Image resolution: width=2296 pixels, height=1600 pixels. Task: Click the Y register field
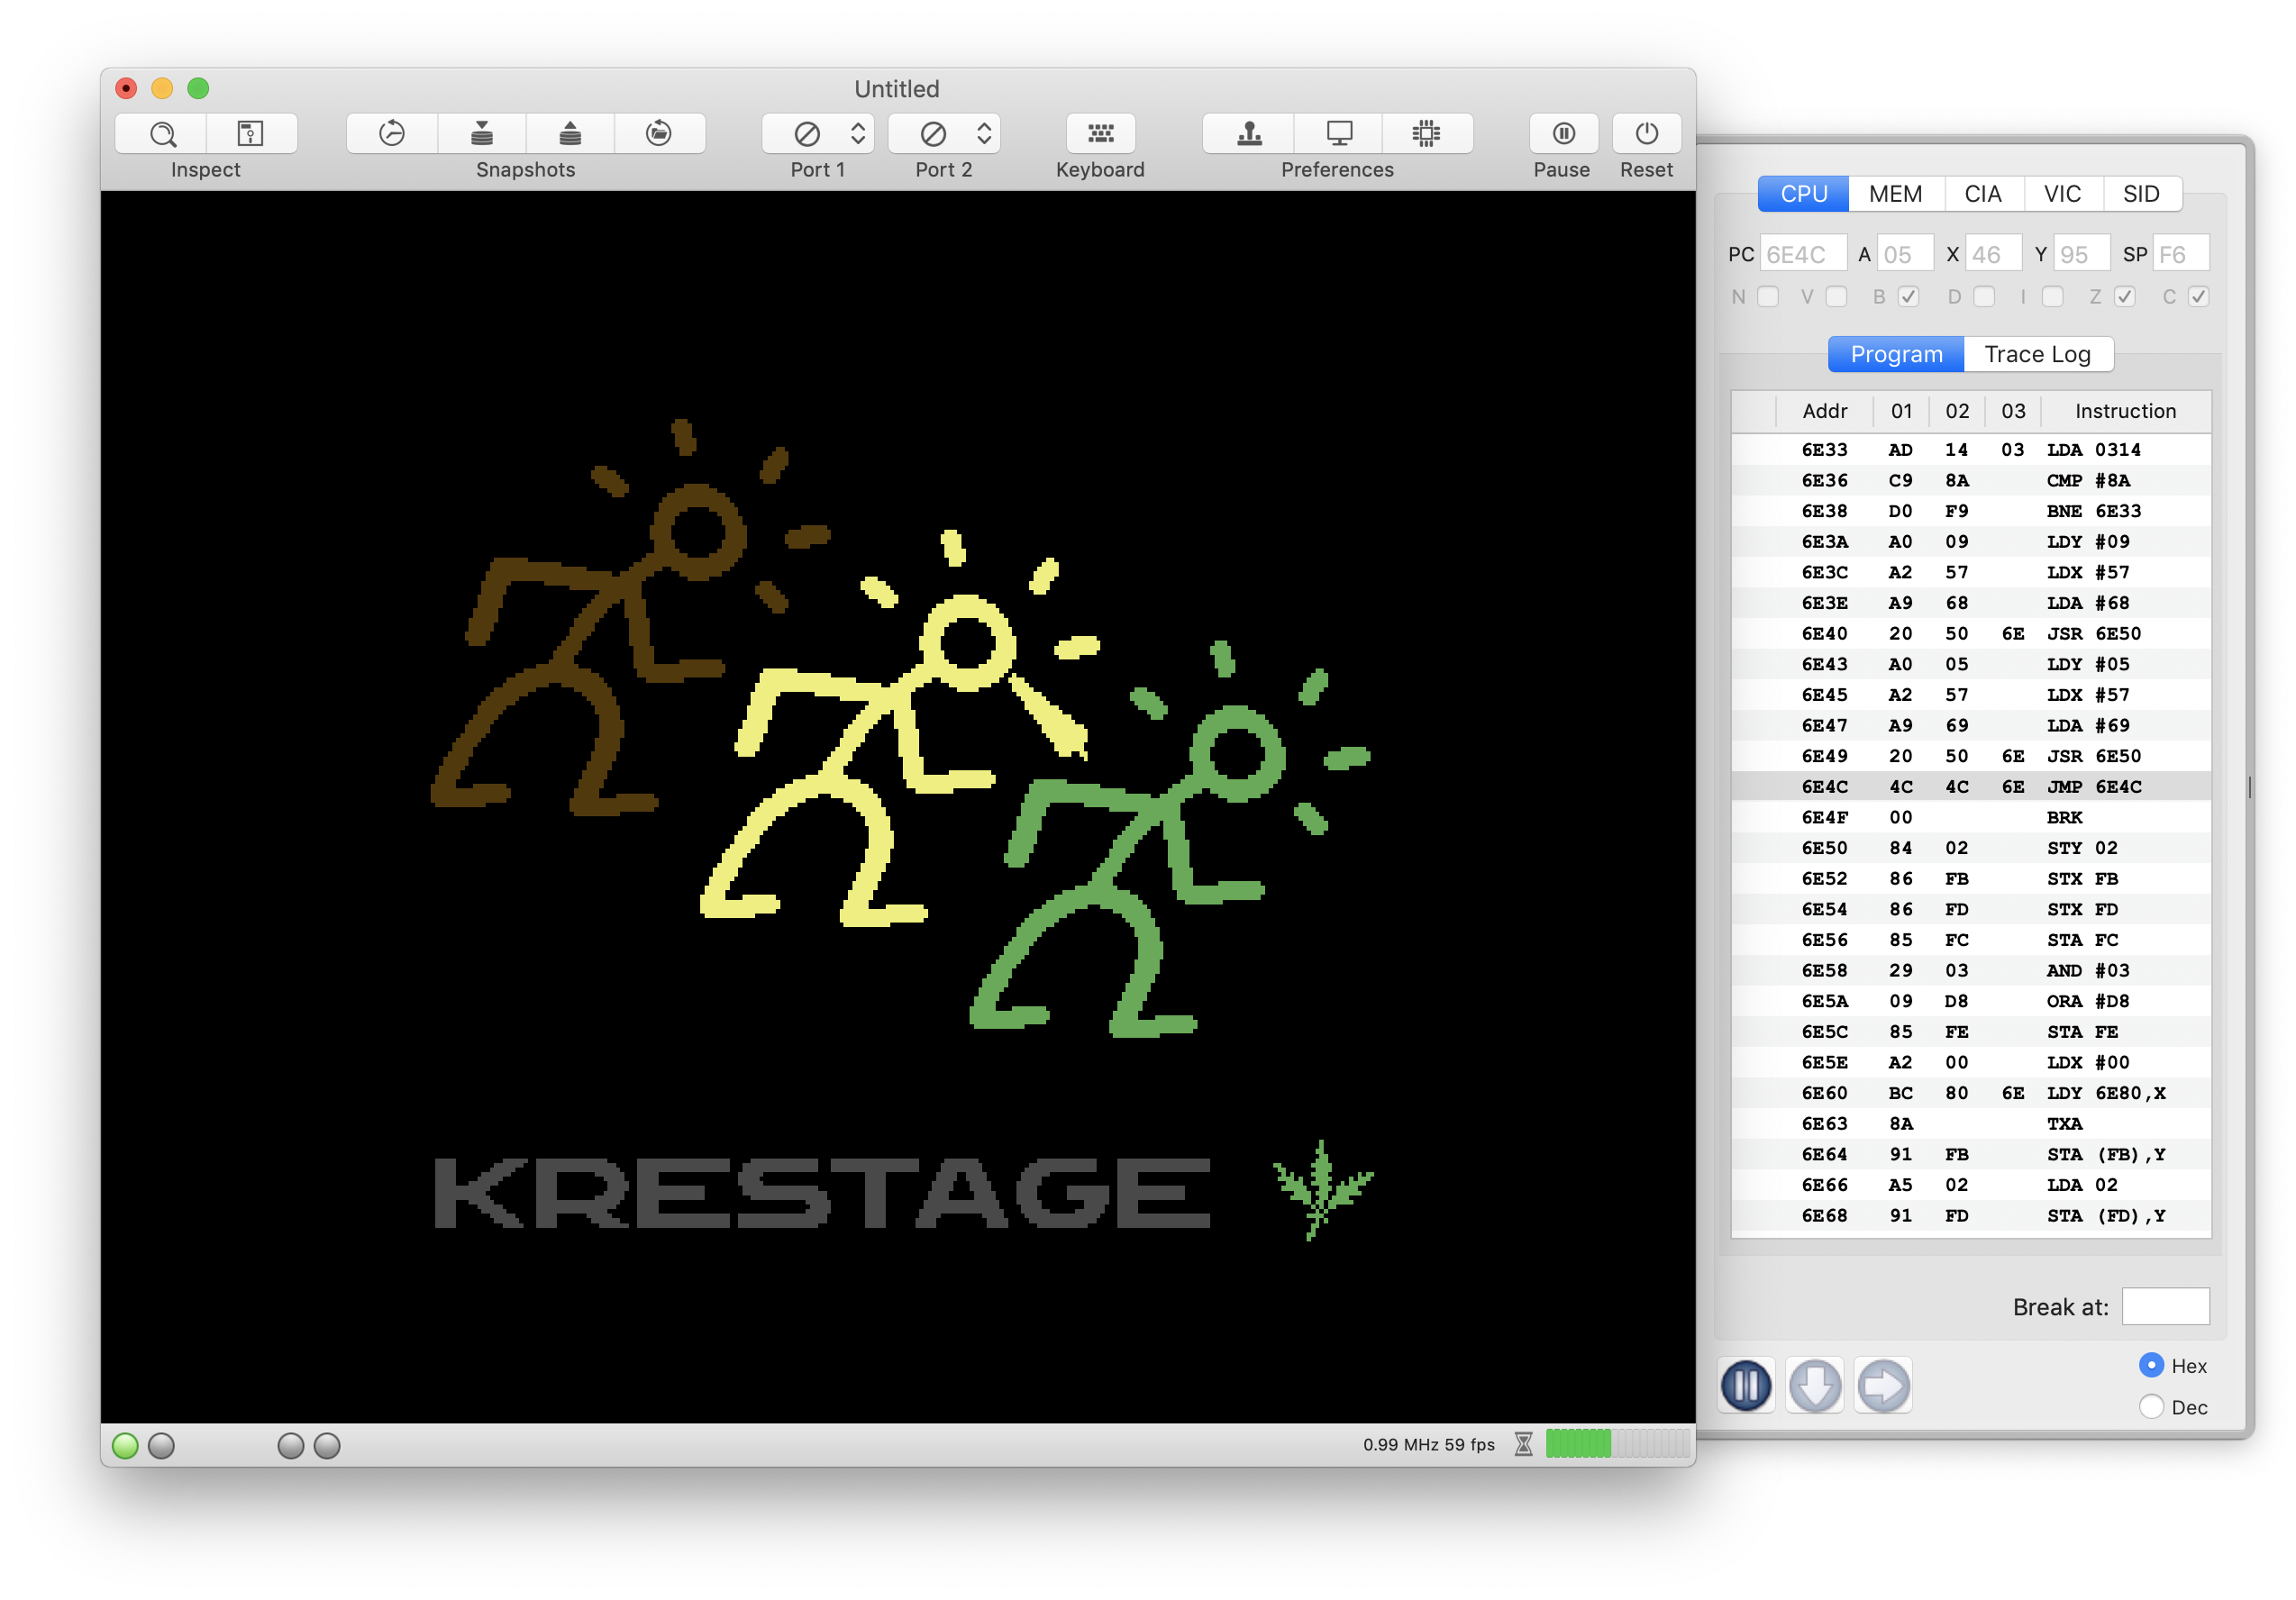coord(2081,254)
